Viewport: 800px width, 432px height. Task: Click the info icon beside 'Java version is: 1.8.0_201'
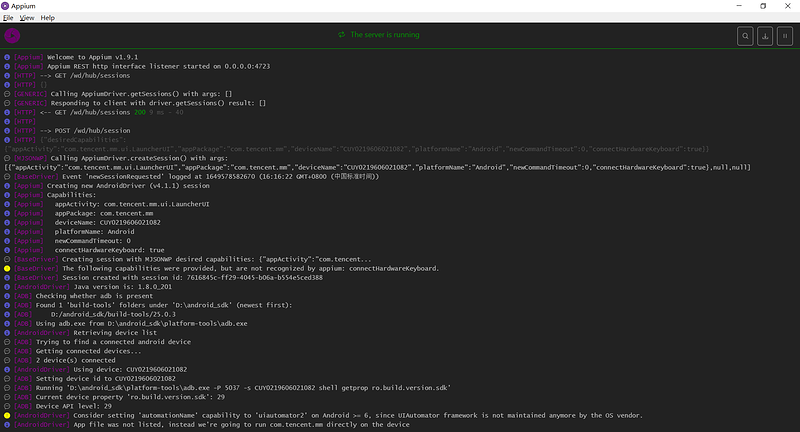tap(7, 287)
